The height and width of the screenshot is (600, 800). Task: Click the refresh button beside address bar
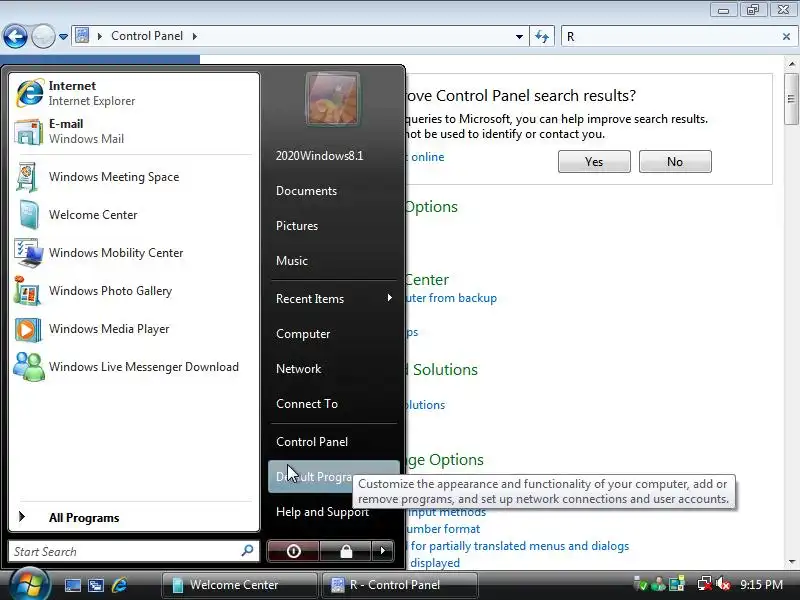pyautogui.click(x=542, y=36)
